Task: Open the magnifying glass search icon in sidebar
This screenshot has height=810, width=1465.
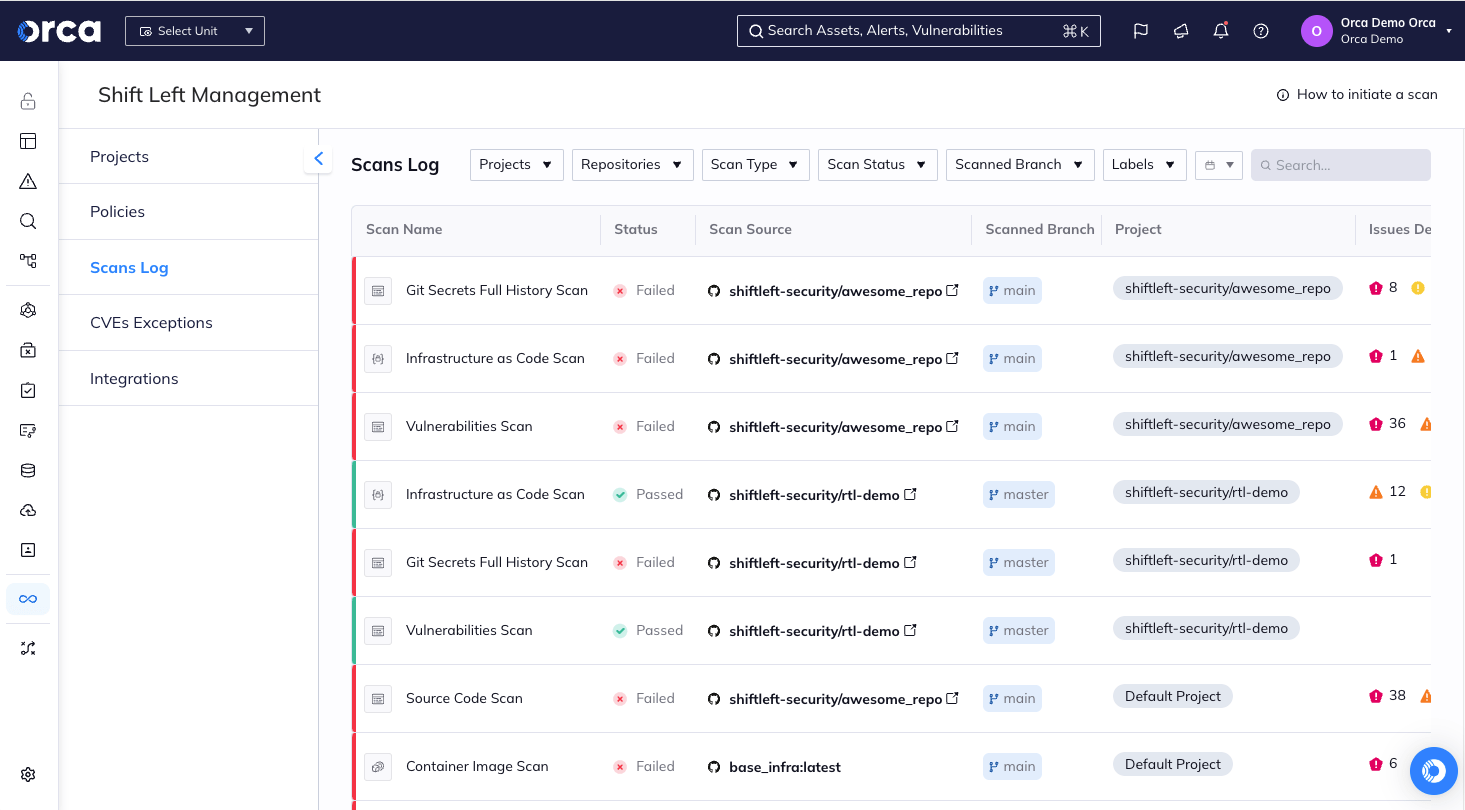Action: pyautogui.click(x=27, y=221)
